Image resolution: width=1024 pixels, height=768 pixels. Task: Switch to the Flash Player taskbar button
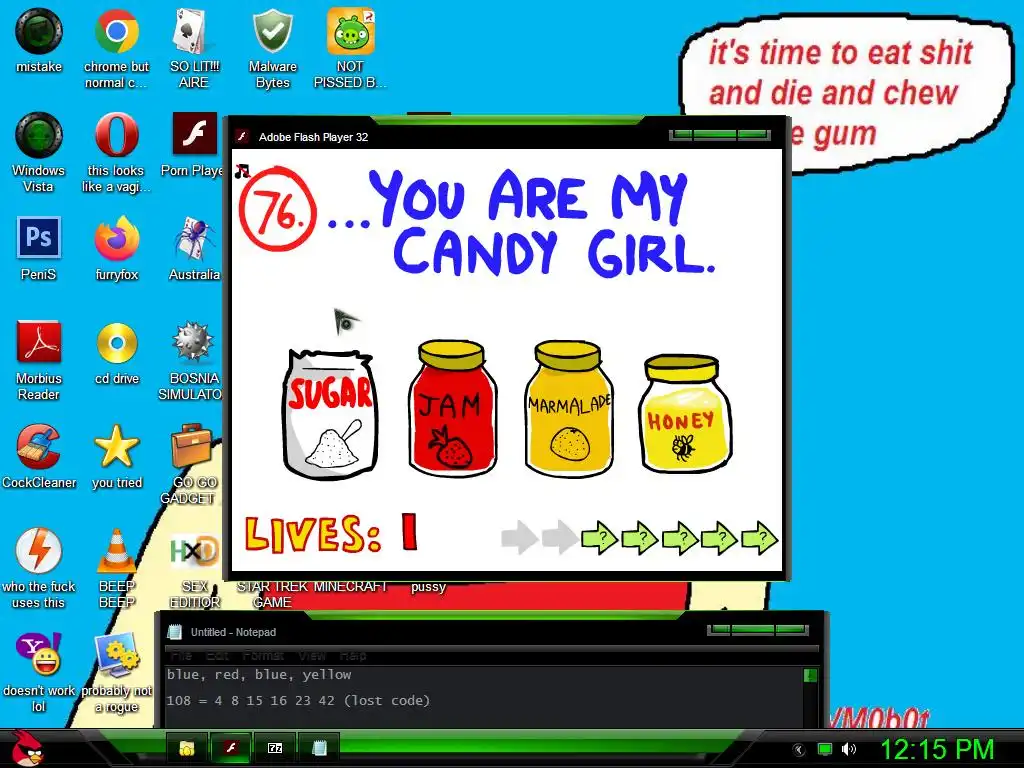pos(231,748)
